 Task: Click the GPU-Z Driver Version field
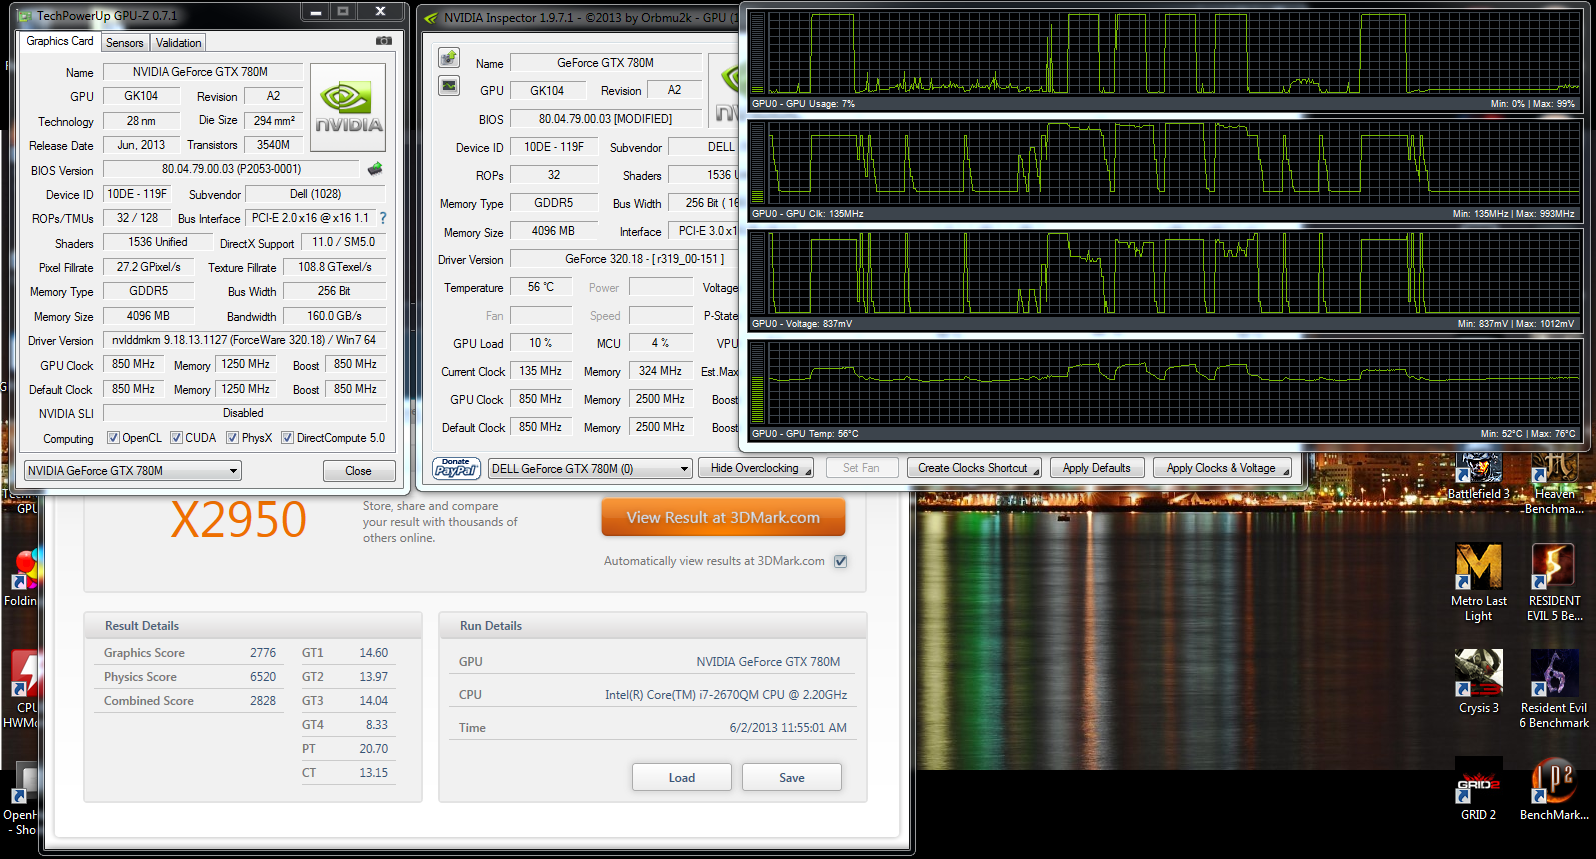tap(244, 340)
